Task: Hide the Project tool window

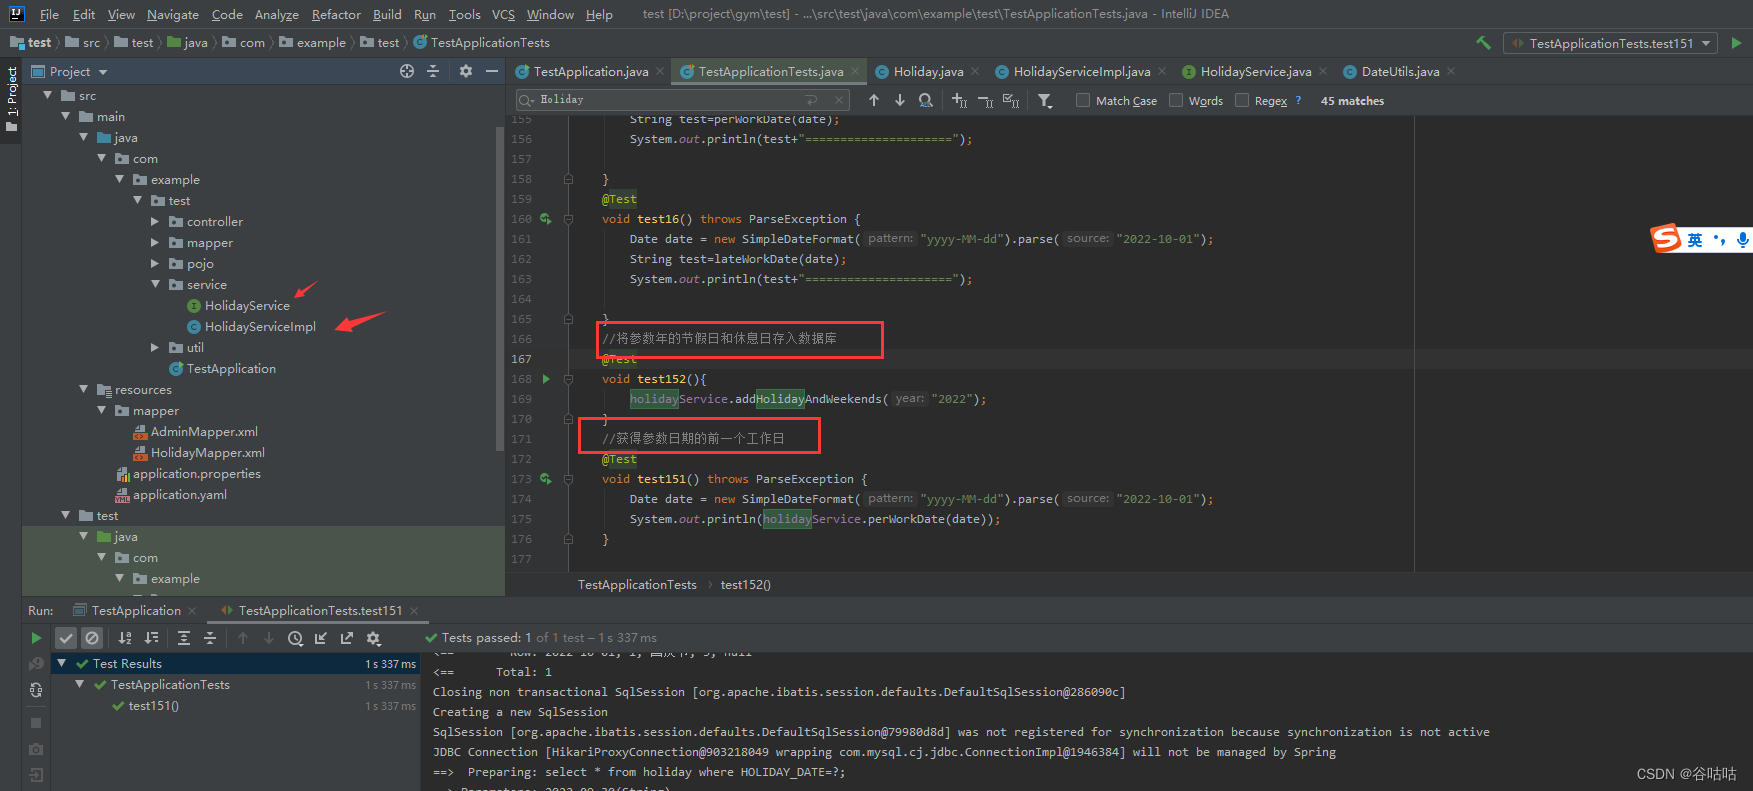Action: point(492,71)
